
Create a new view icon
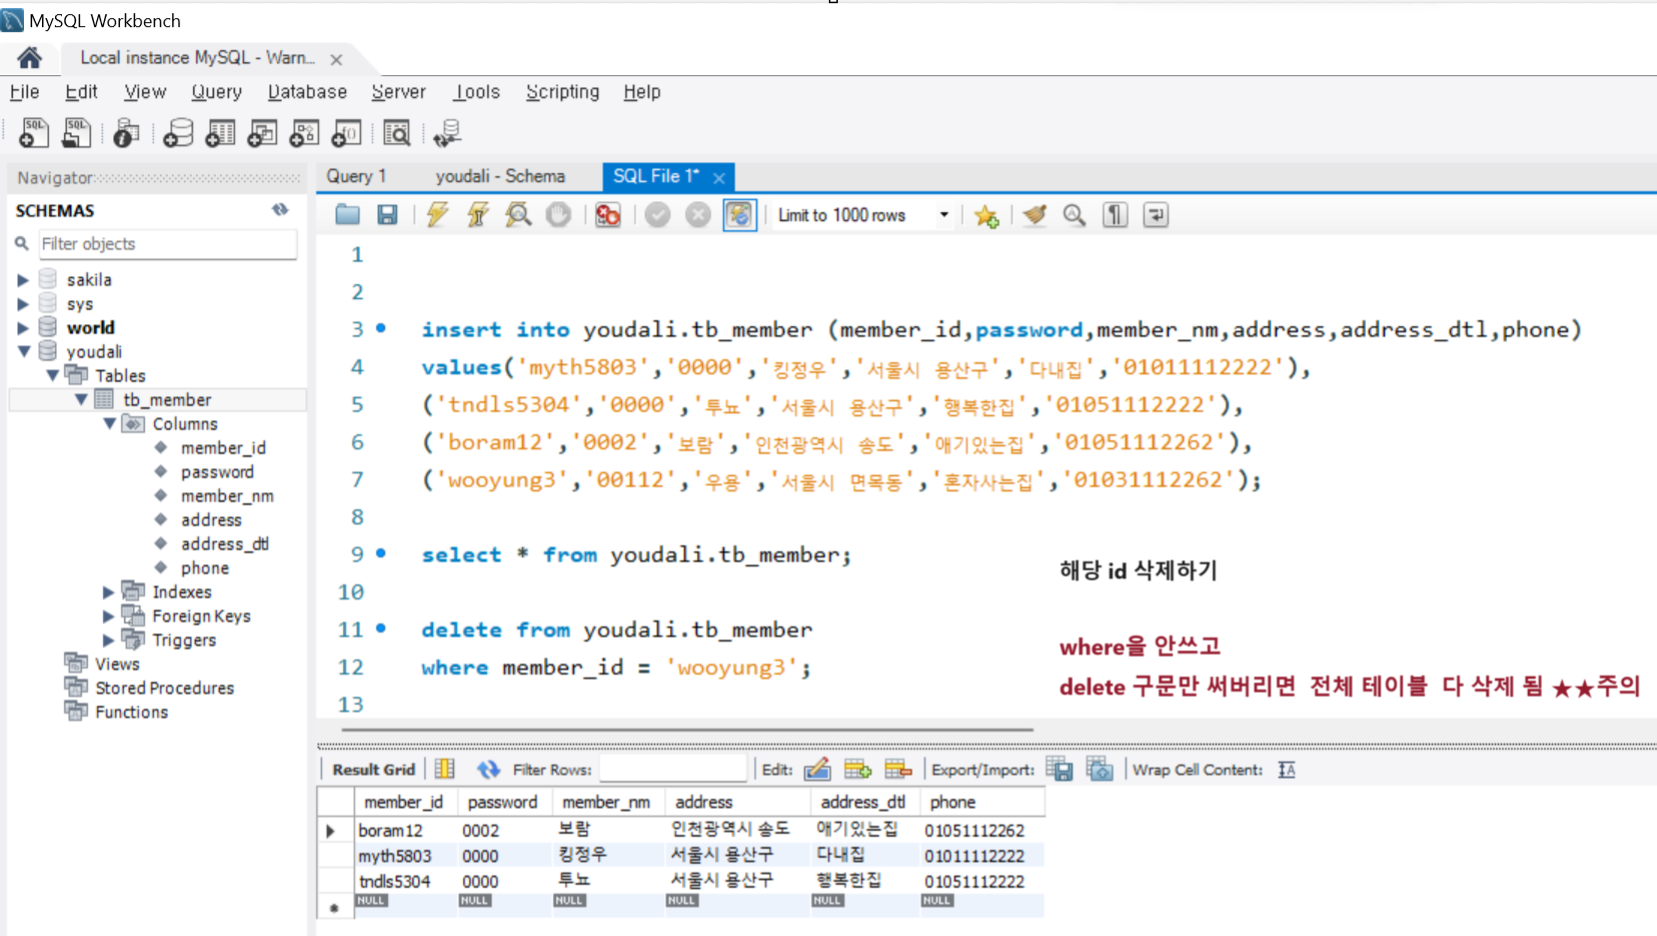click(262, 132)
